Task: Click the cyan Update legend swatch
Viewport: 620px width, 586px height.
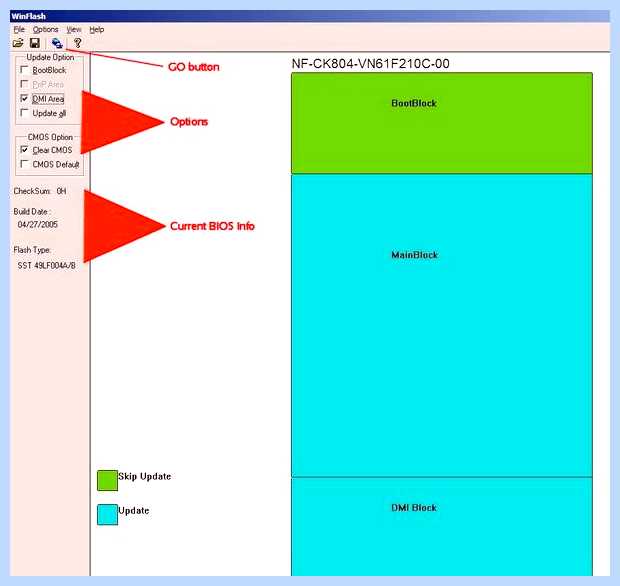Action: coord(108,514)
